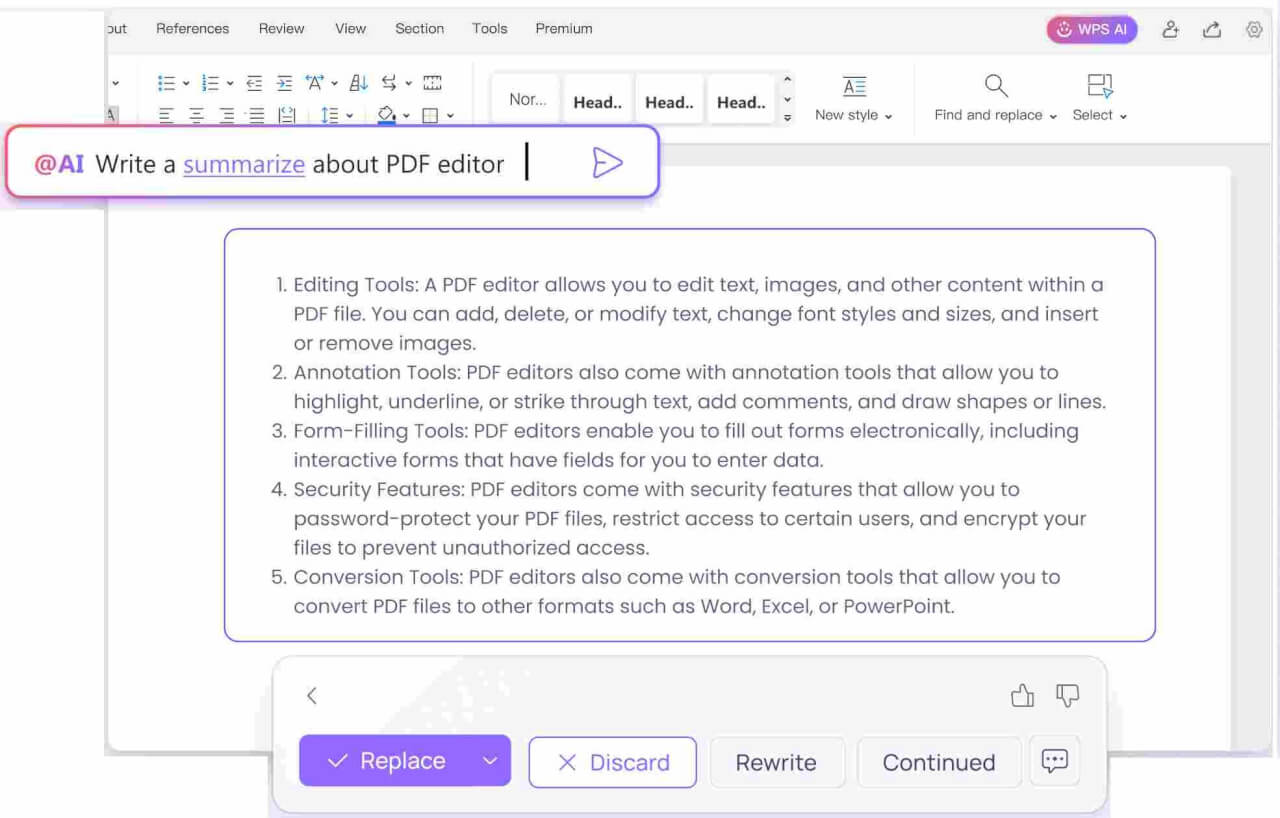Open the Review tab
The height and width of the screenshot is (818, 1280).
(281, 29)
